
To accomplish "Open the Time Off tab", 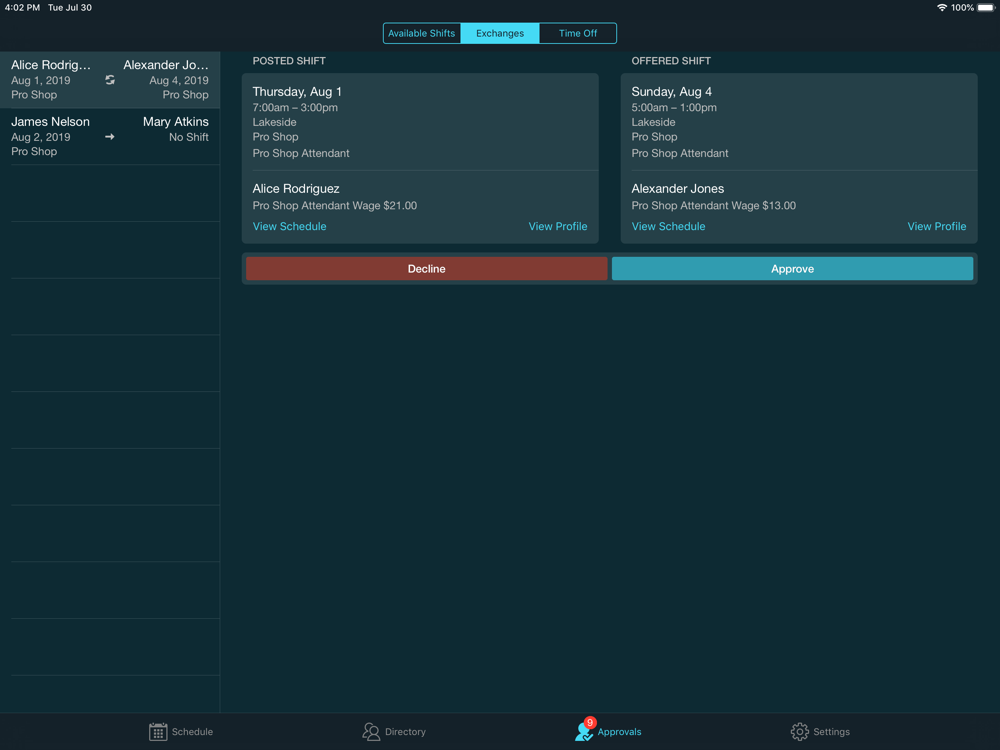I will pos(578,33).
